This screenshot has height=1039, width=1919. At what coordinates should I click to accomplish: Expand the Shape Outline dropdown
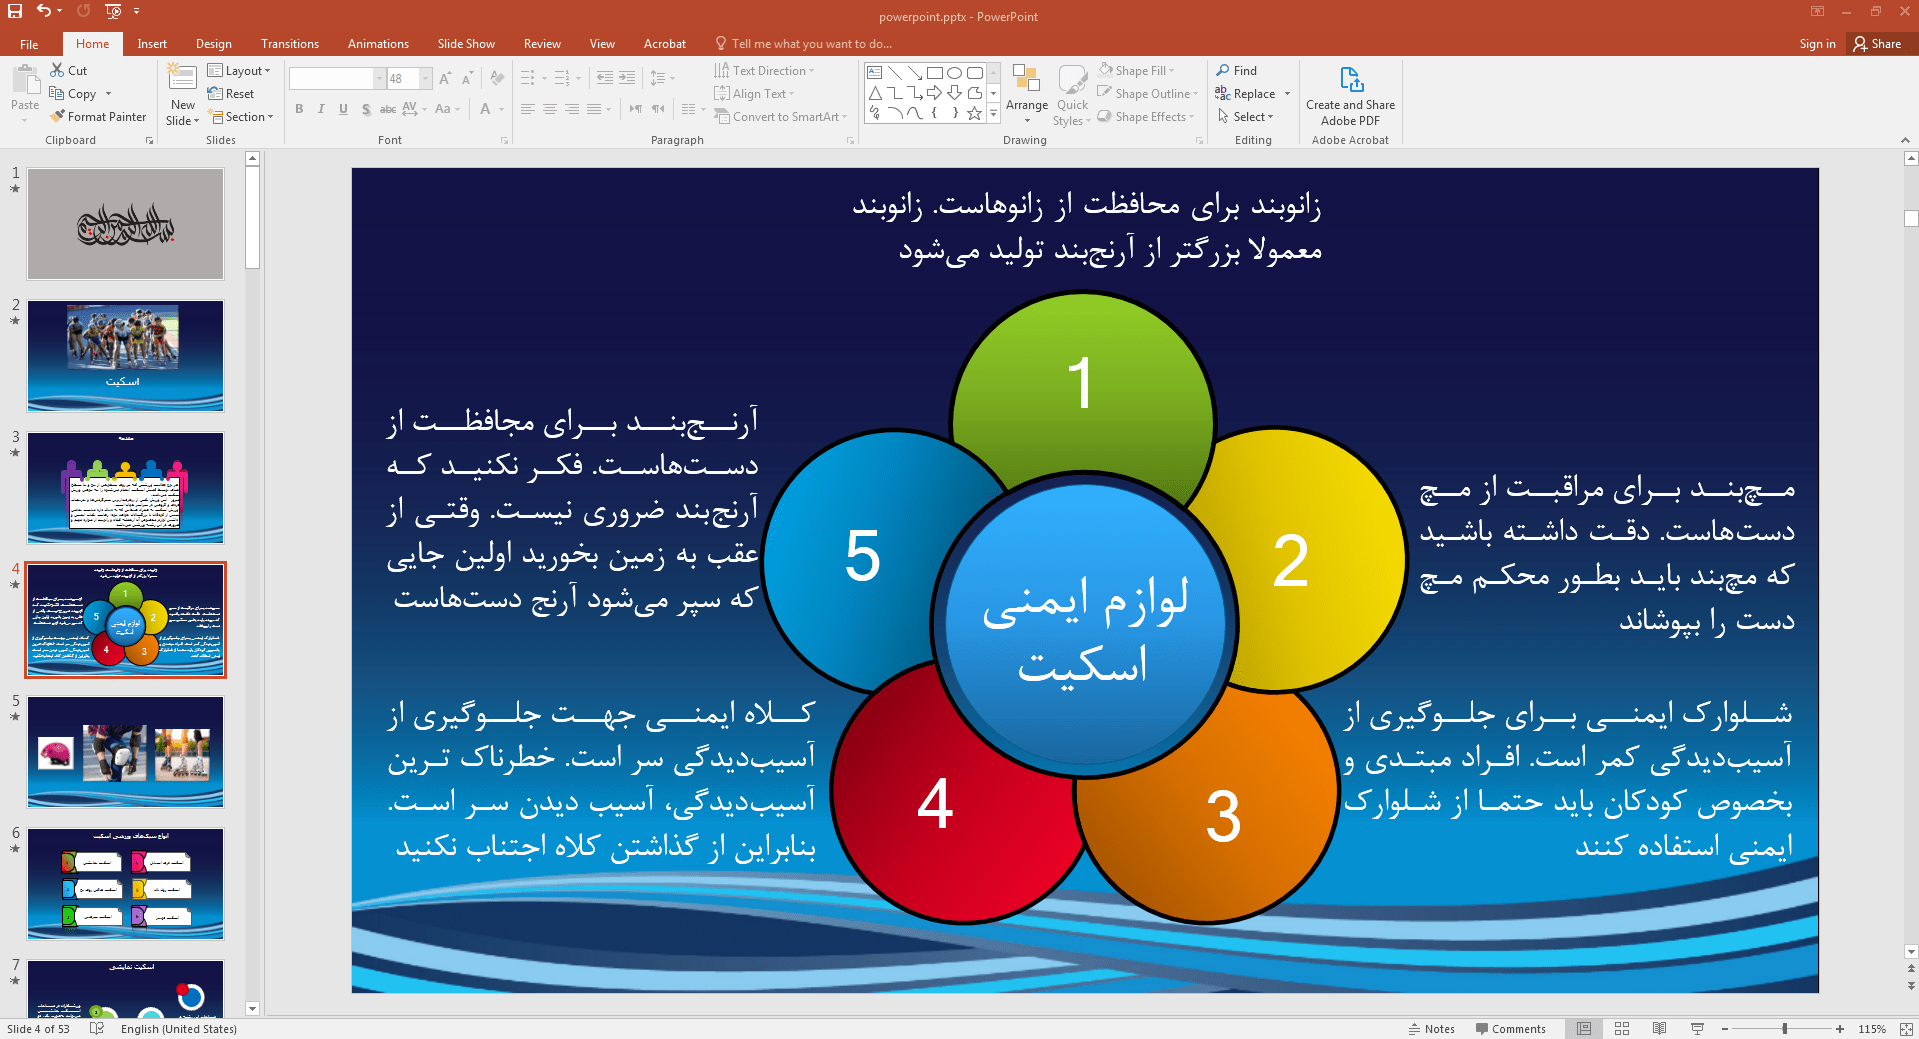point(1148,94)
